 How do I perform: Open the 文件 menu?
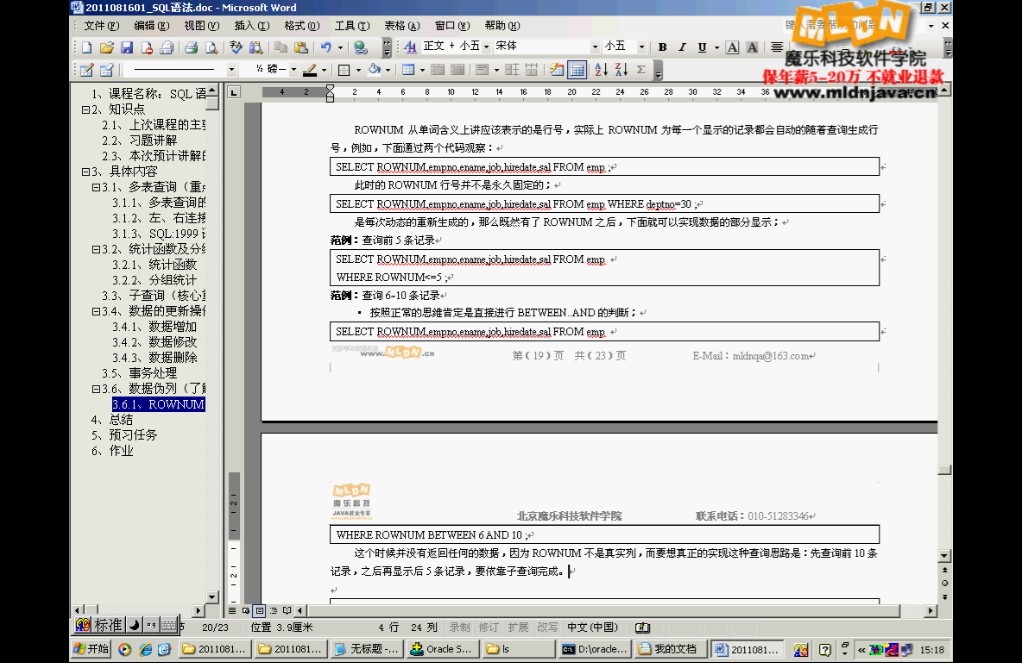[101, 25]
